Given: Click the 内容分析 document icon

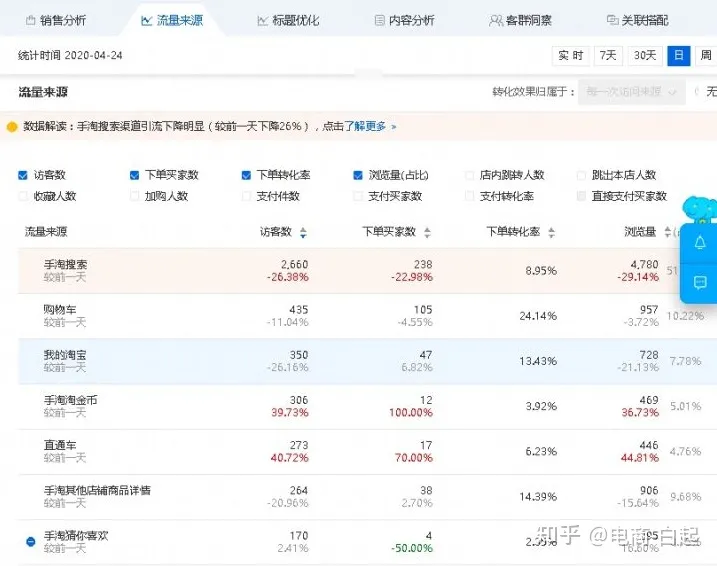Looking at the screenshot, I should tap(379, 20).
